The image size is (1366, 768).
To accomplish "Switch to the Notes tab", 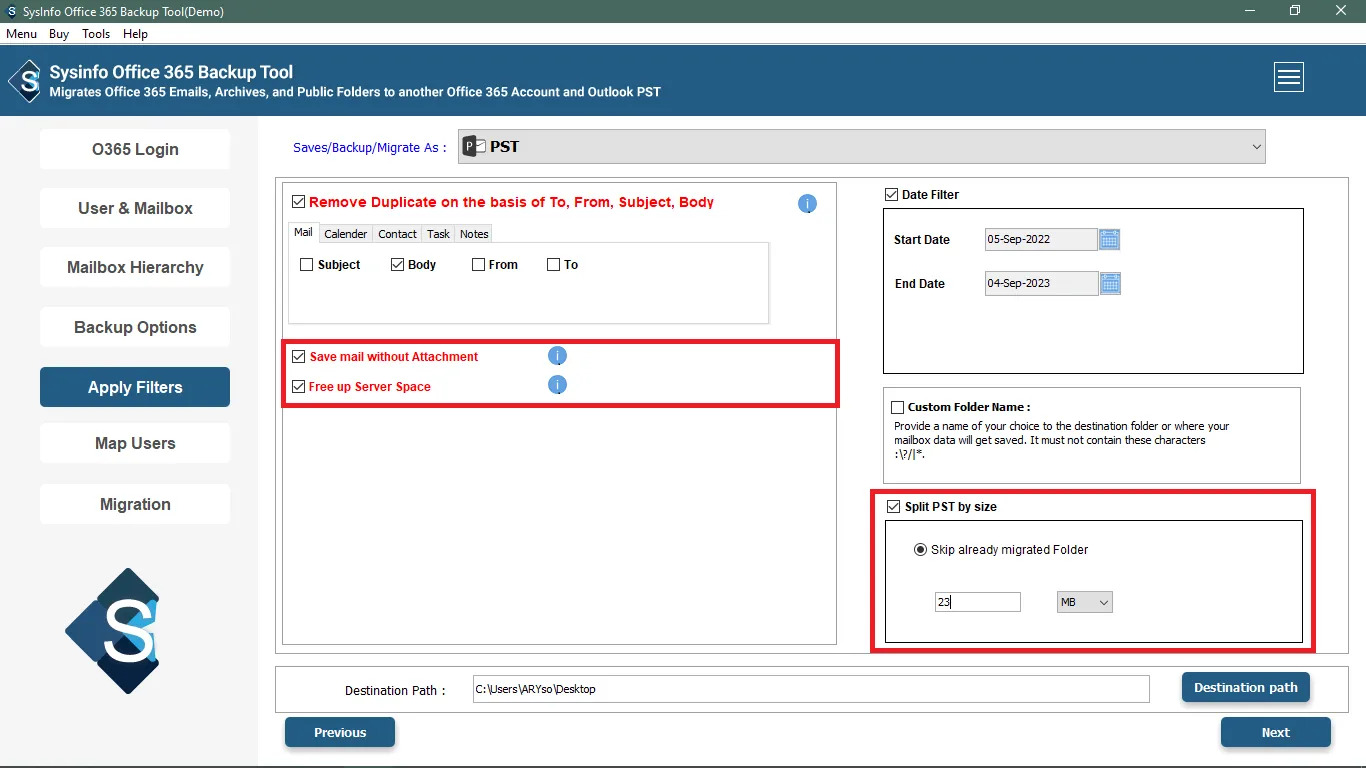I will pyautogui.click(x=474, y=234).
